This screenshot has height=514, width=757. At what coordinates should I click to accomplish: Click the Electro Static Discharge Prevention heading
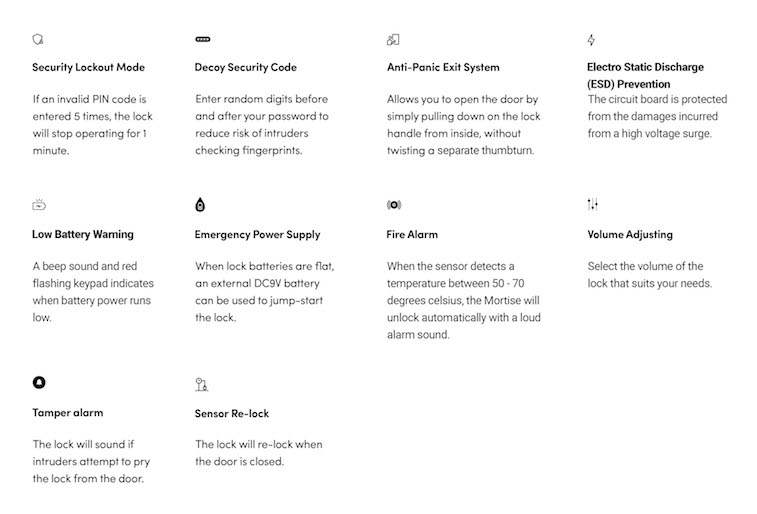tap(645, 76)
